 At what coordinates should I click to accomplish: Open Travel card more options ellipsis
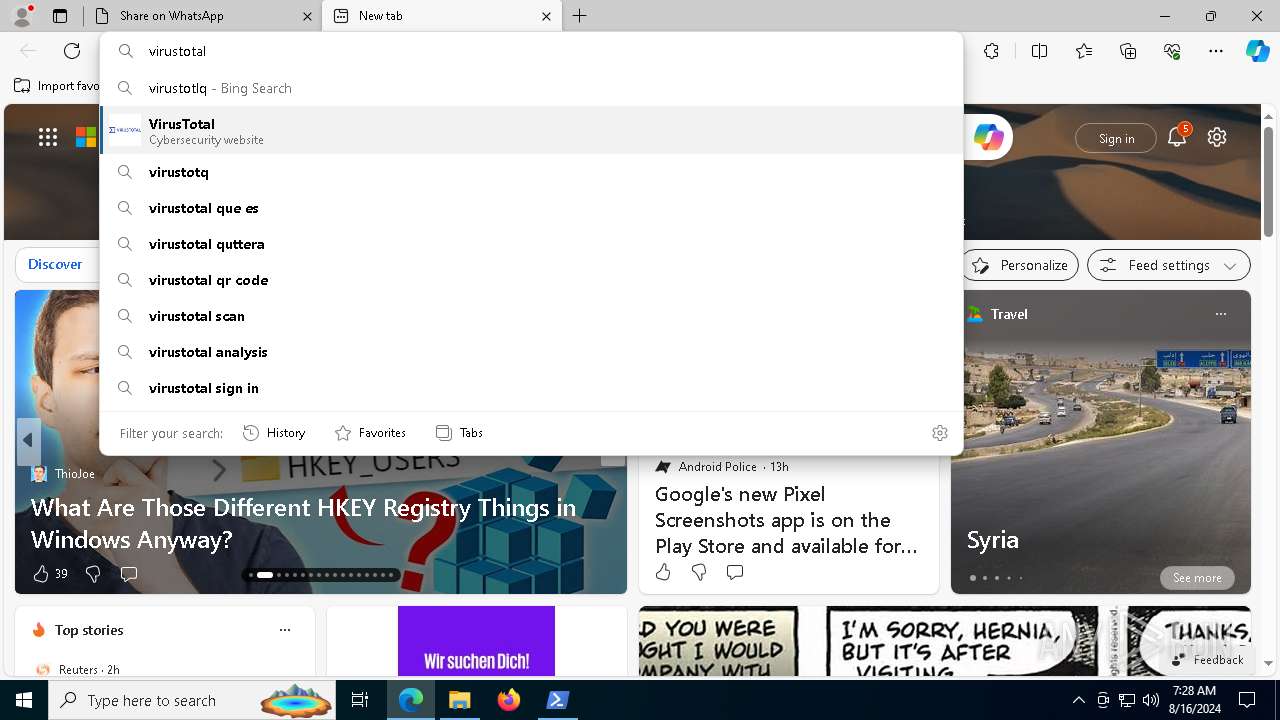pyautogui.click(x=1220, y=314)
